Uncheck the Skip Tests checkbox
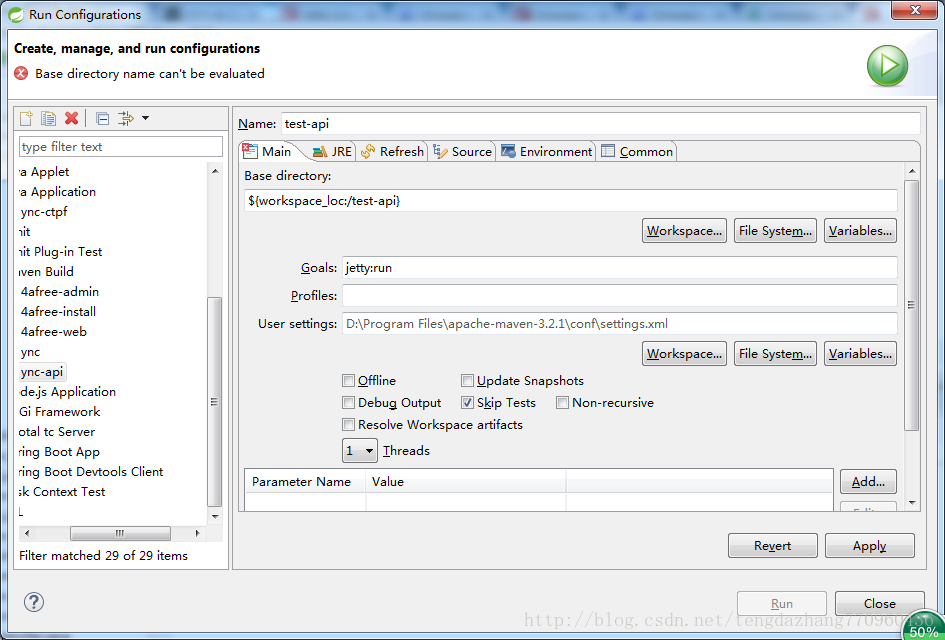This screenshot has height=640, width=945. point(467,403)
